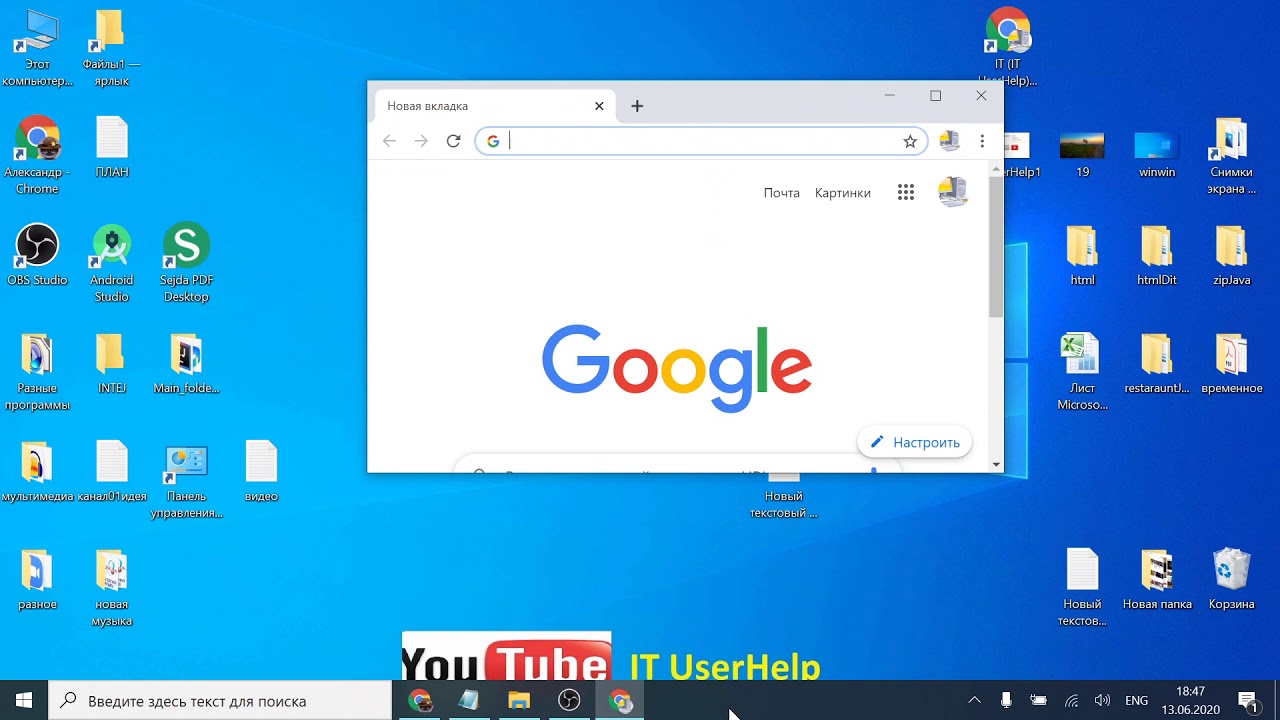Select the INTEJ folder on the desktop
The width and height of the screenshot is (1280, 720).
pos(112,363)
